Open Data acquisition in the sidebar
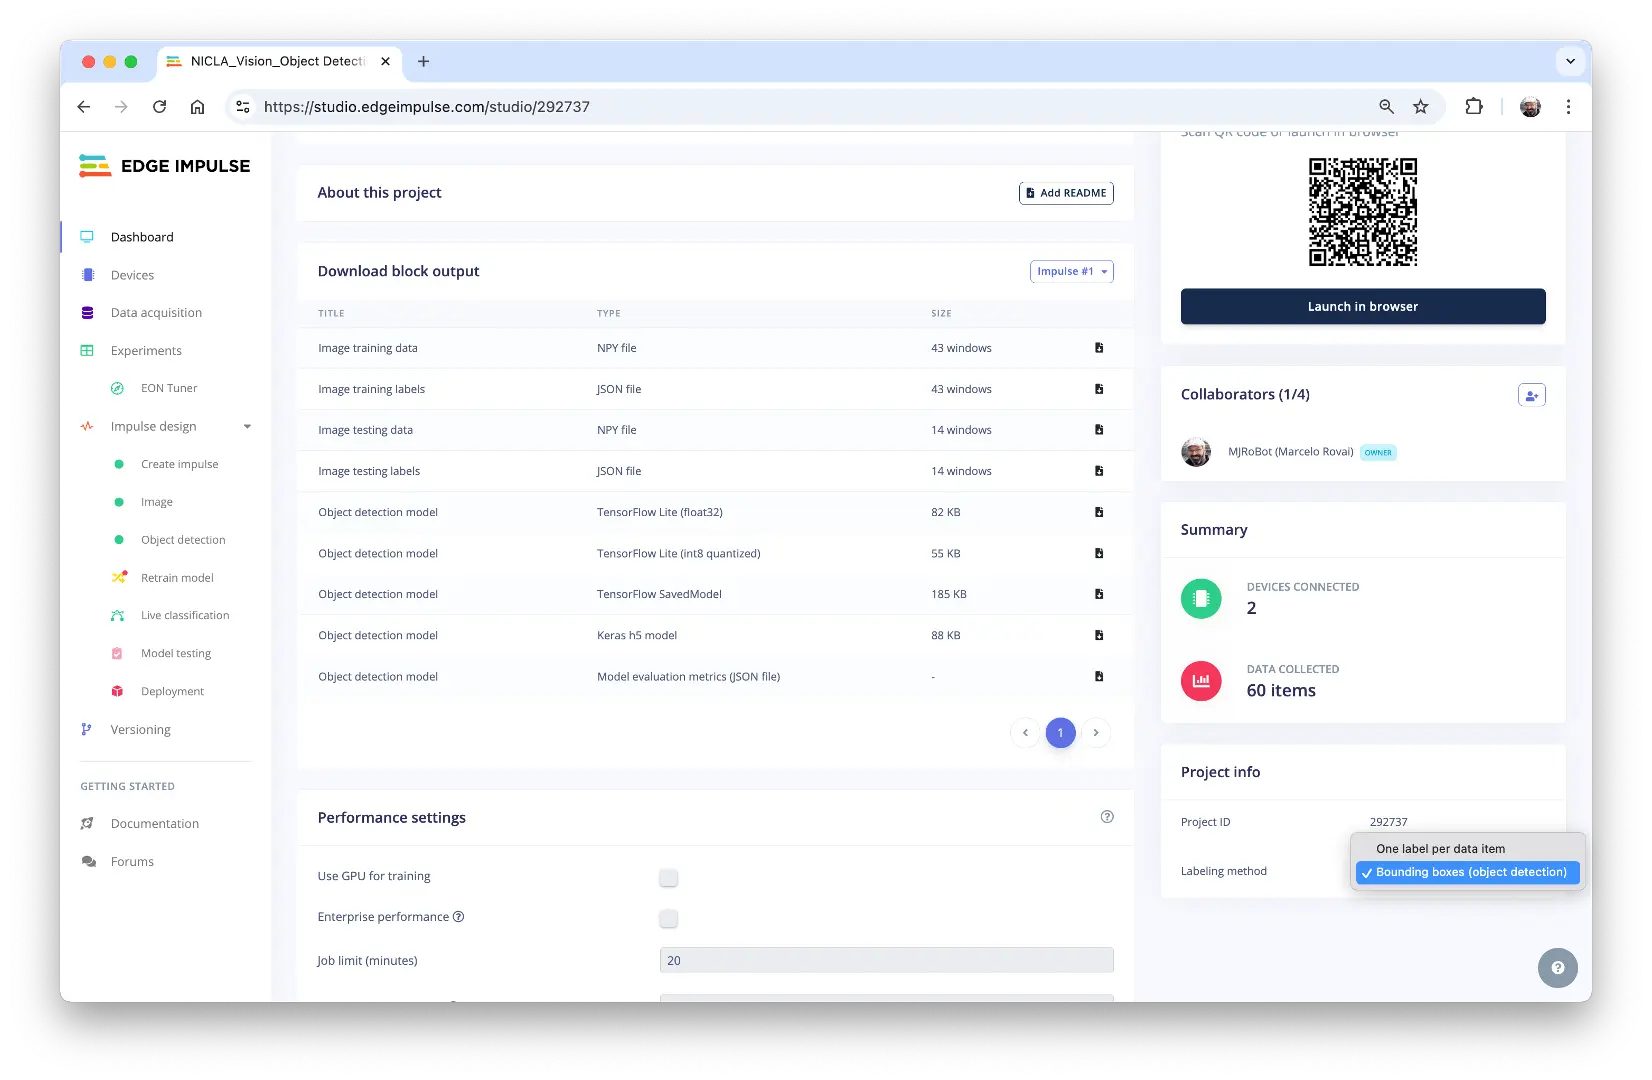 [156, 313]
